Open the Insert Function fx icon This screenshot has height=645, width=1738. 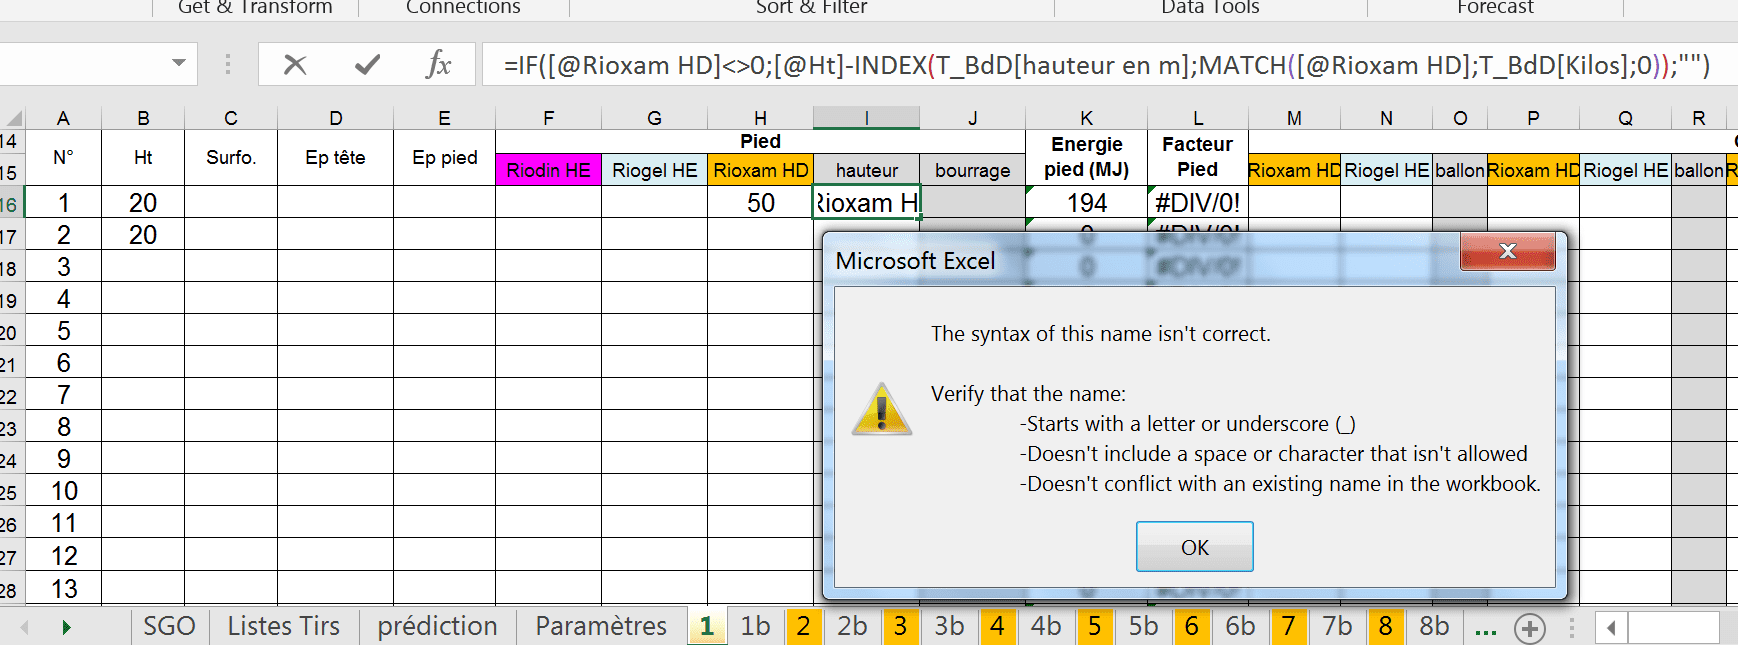point(438,65)
